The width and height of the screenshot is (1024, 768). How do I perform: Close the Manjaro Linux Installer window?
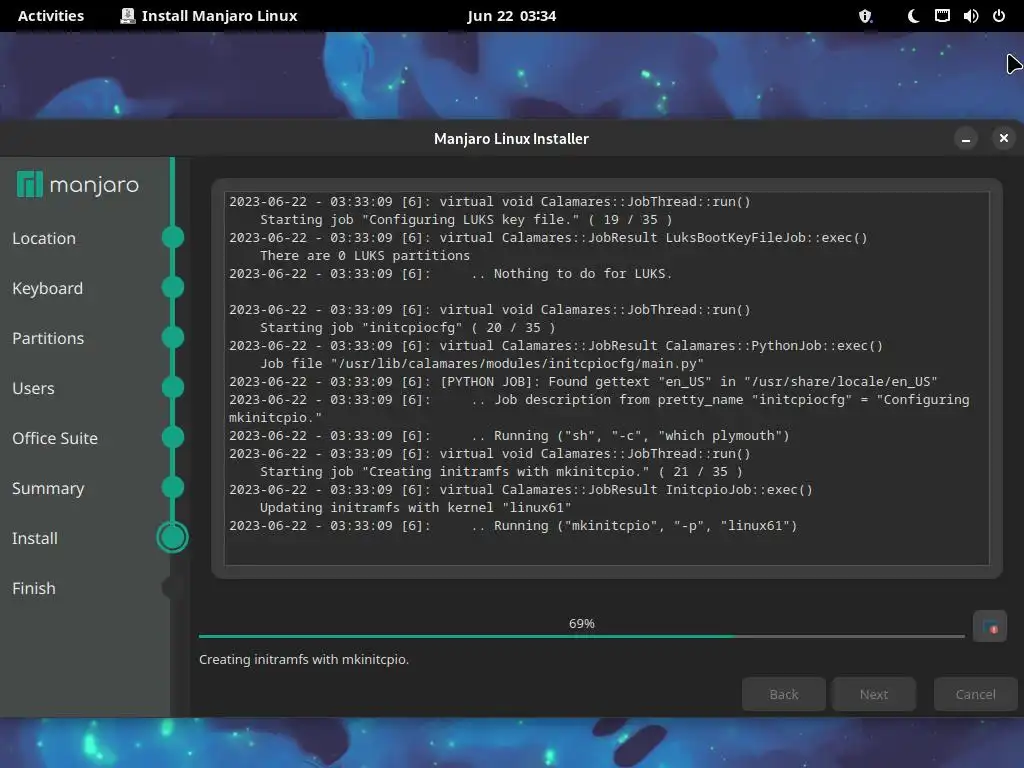click(1004, 138)
